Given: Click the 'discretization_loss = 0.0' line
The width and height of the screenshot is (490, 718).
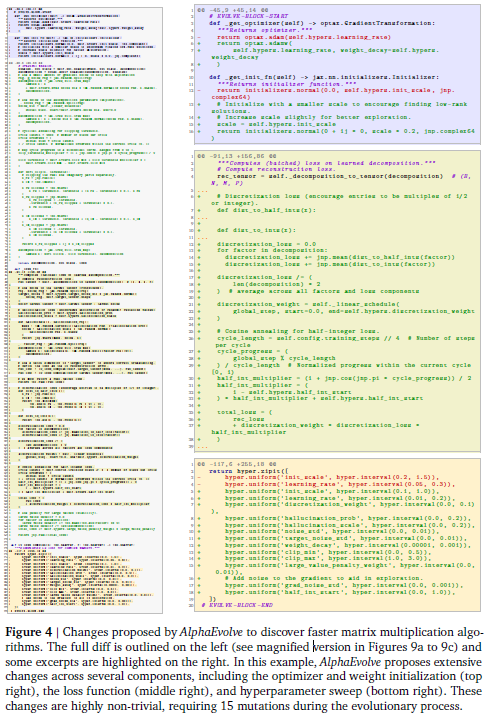Looking at the screenshot, I should (x=267, y=244).
